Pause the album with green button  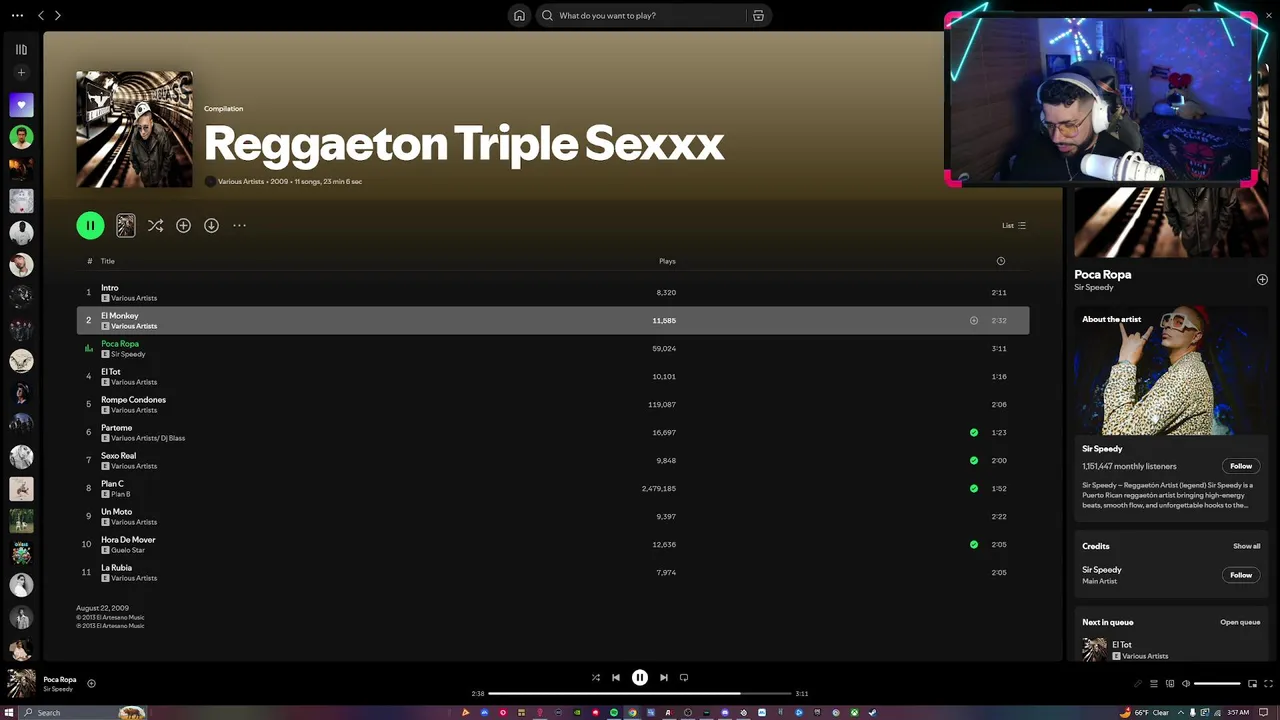(90, 225)
